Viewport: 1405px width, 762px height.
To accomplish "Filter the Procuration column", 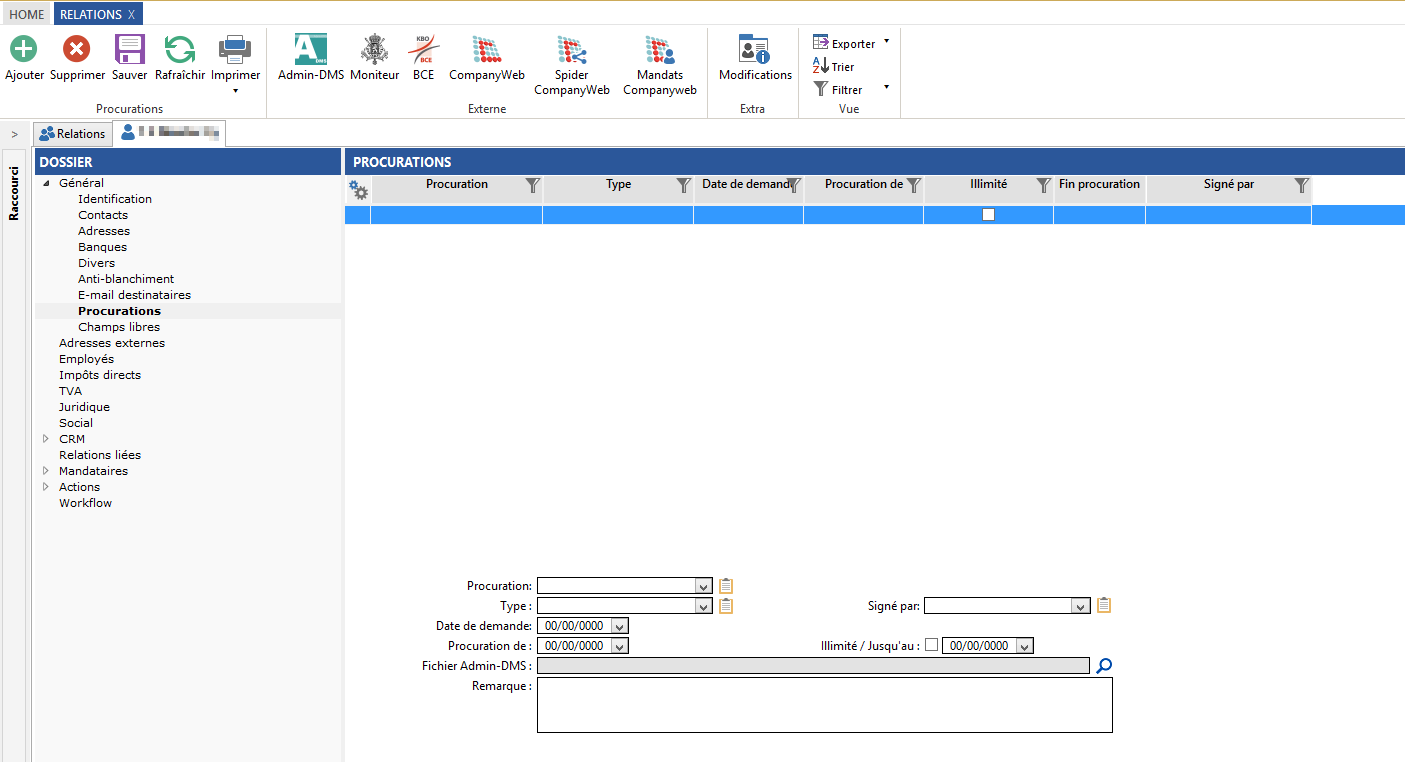I will (x=533, y=185).
